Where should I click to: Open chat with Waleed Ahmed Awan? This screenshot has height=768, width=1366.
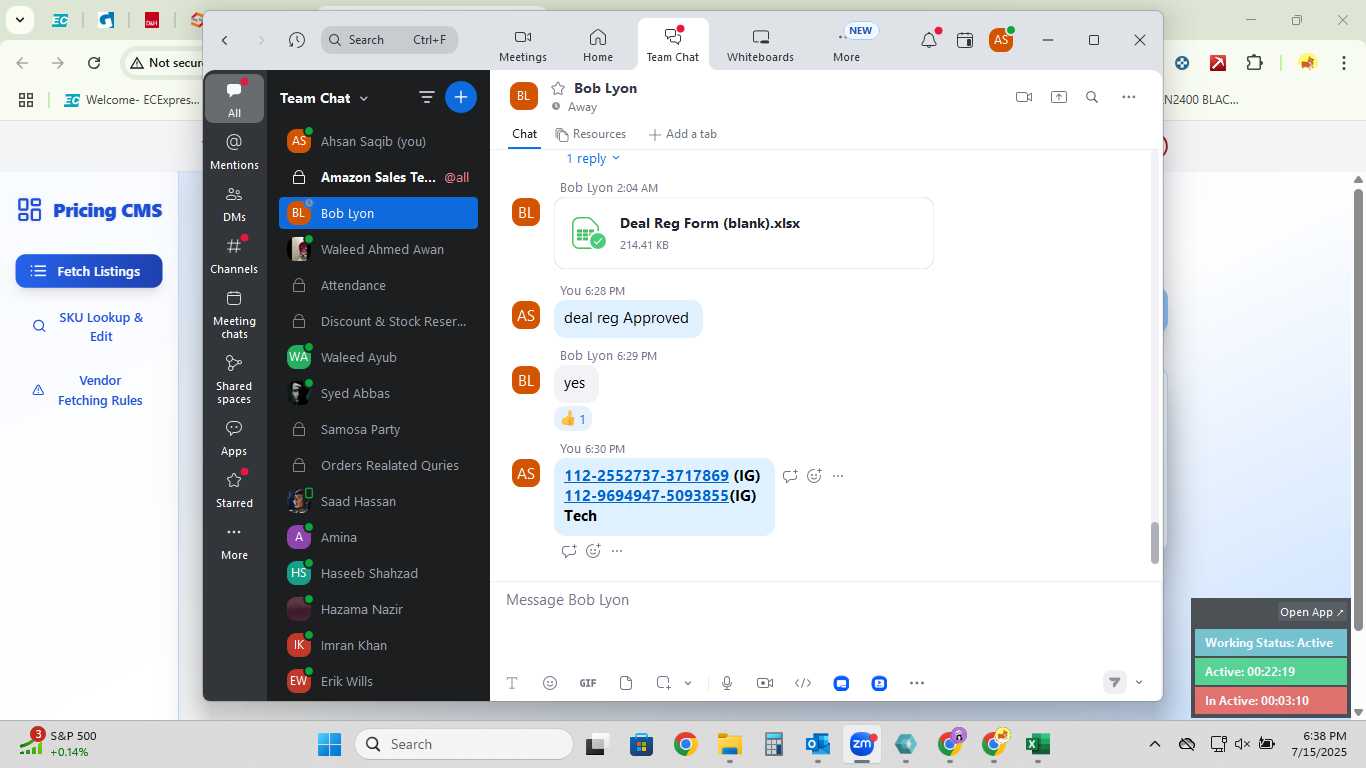378,249
